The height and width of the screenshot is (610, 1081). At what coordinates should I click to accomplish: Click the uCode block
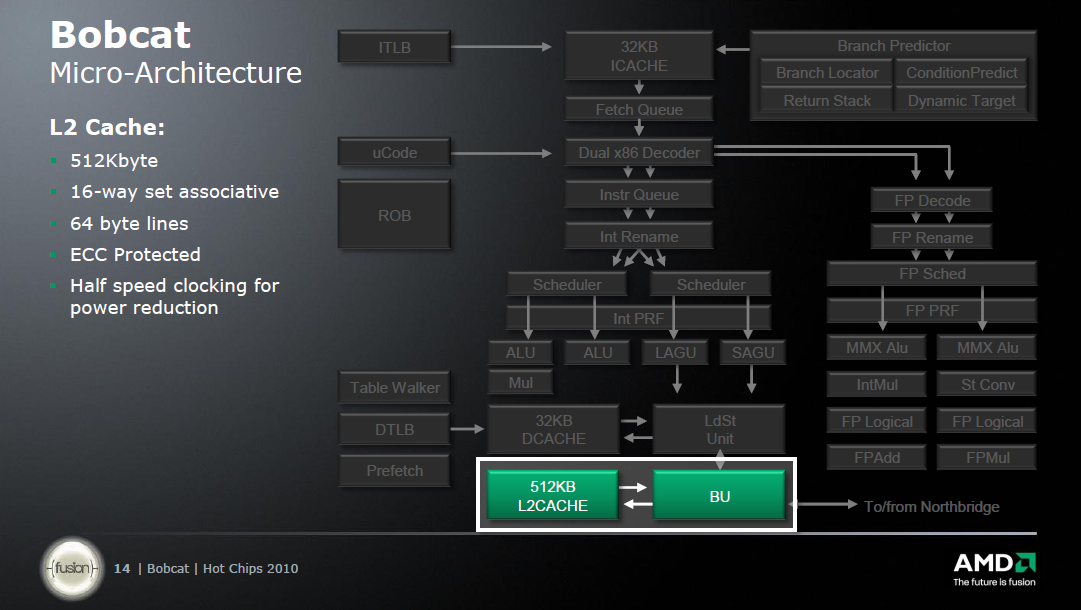(x=394, y=153)
